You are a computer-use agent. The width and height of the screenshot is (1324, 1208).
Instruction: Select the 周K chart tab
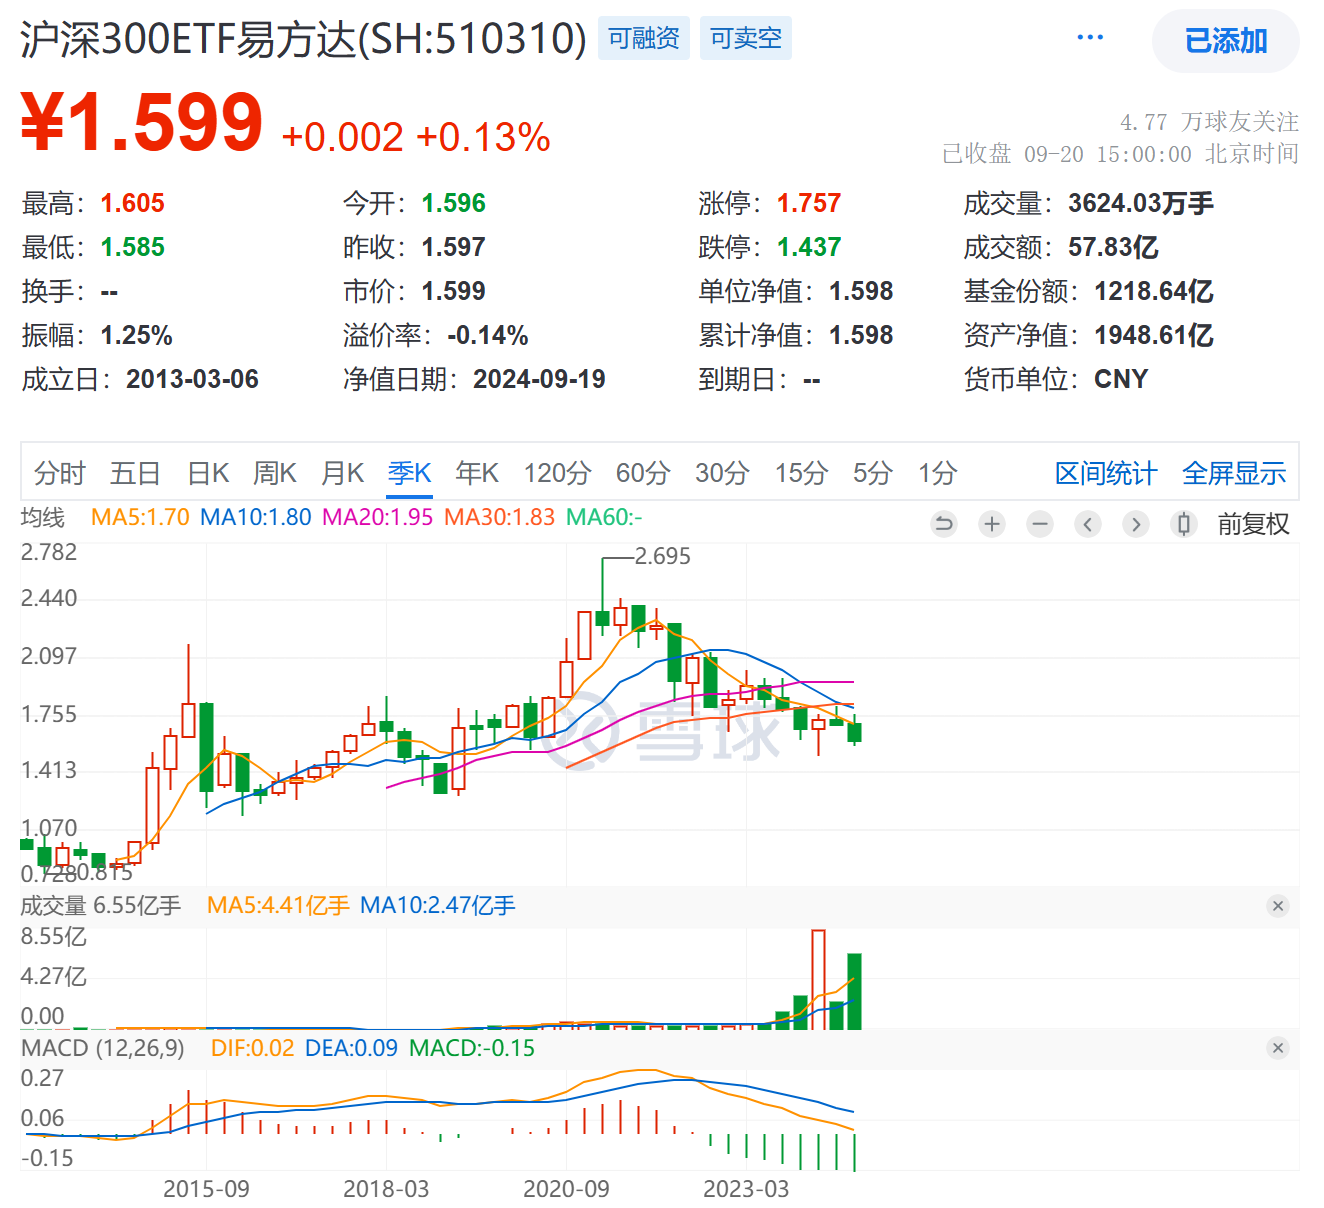point(275,473)
